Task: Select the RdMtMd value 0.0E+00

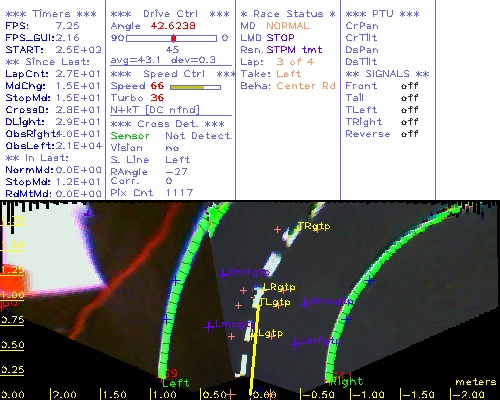Action: pos(78,194)
